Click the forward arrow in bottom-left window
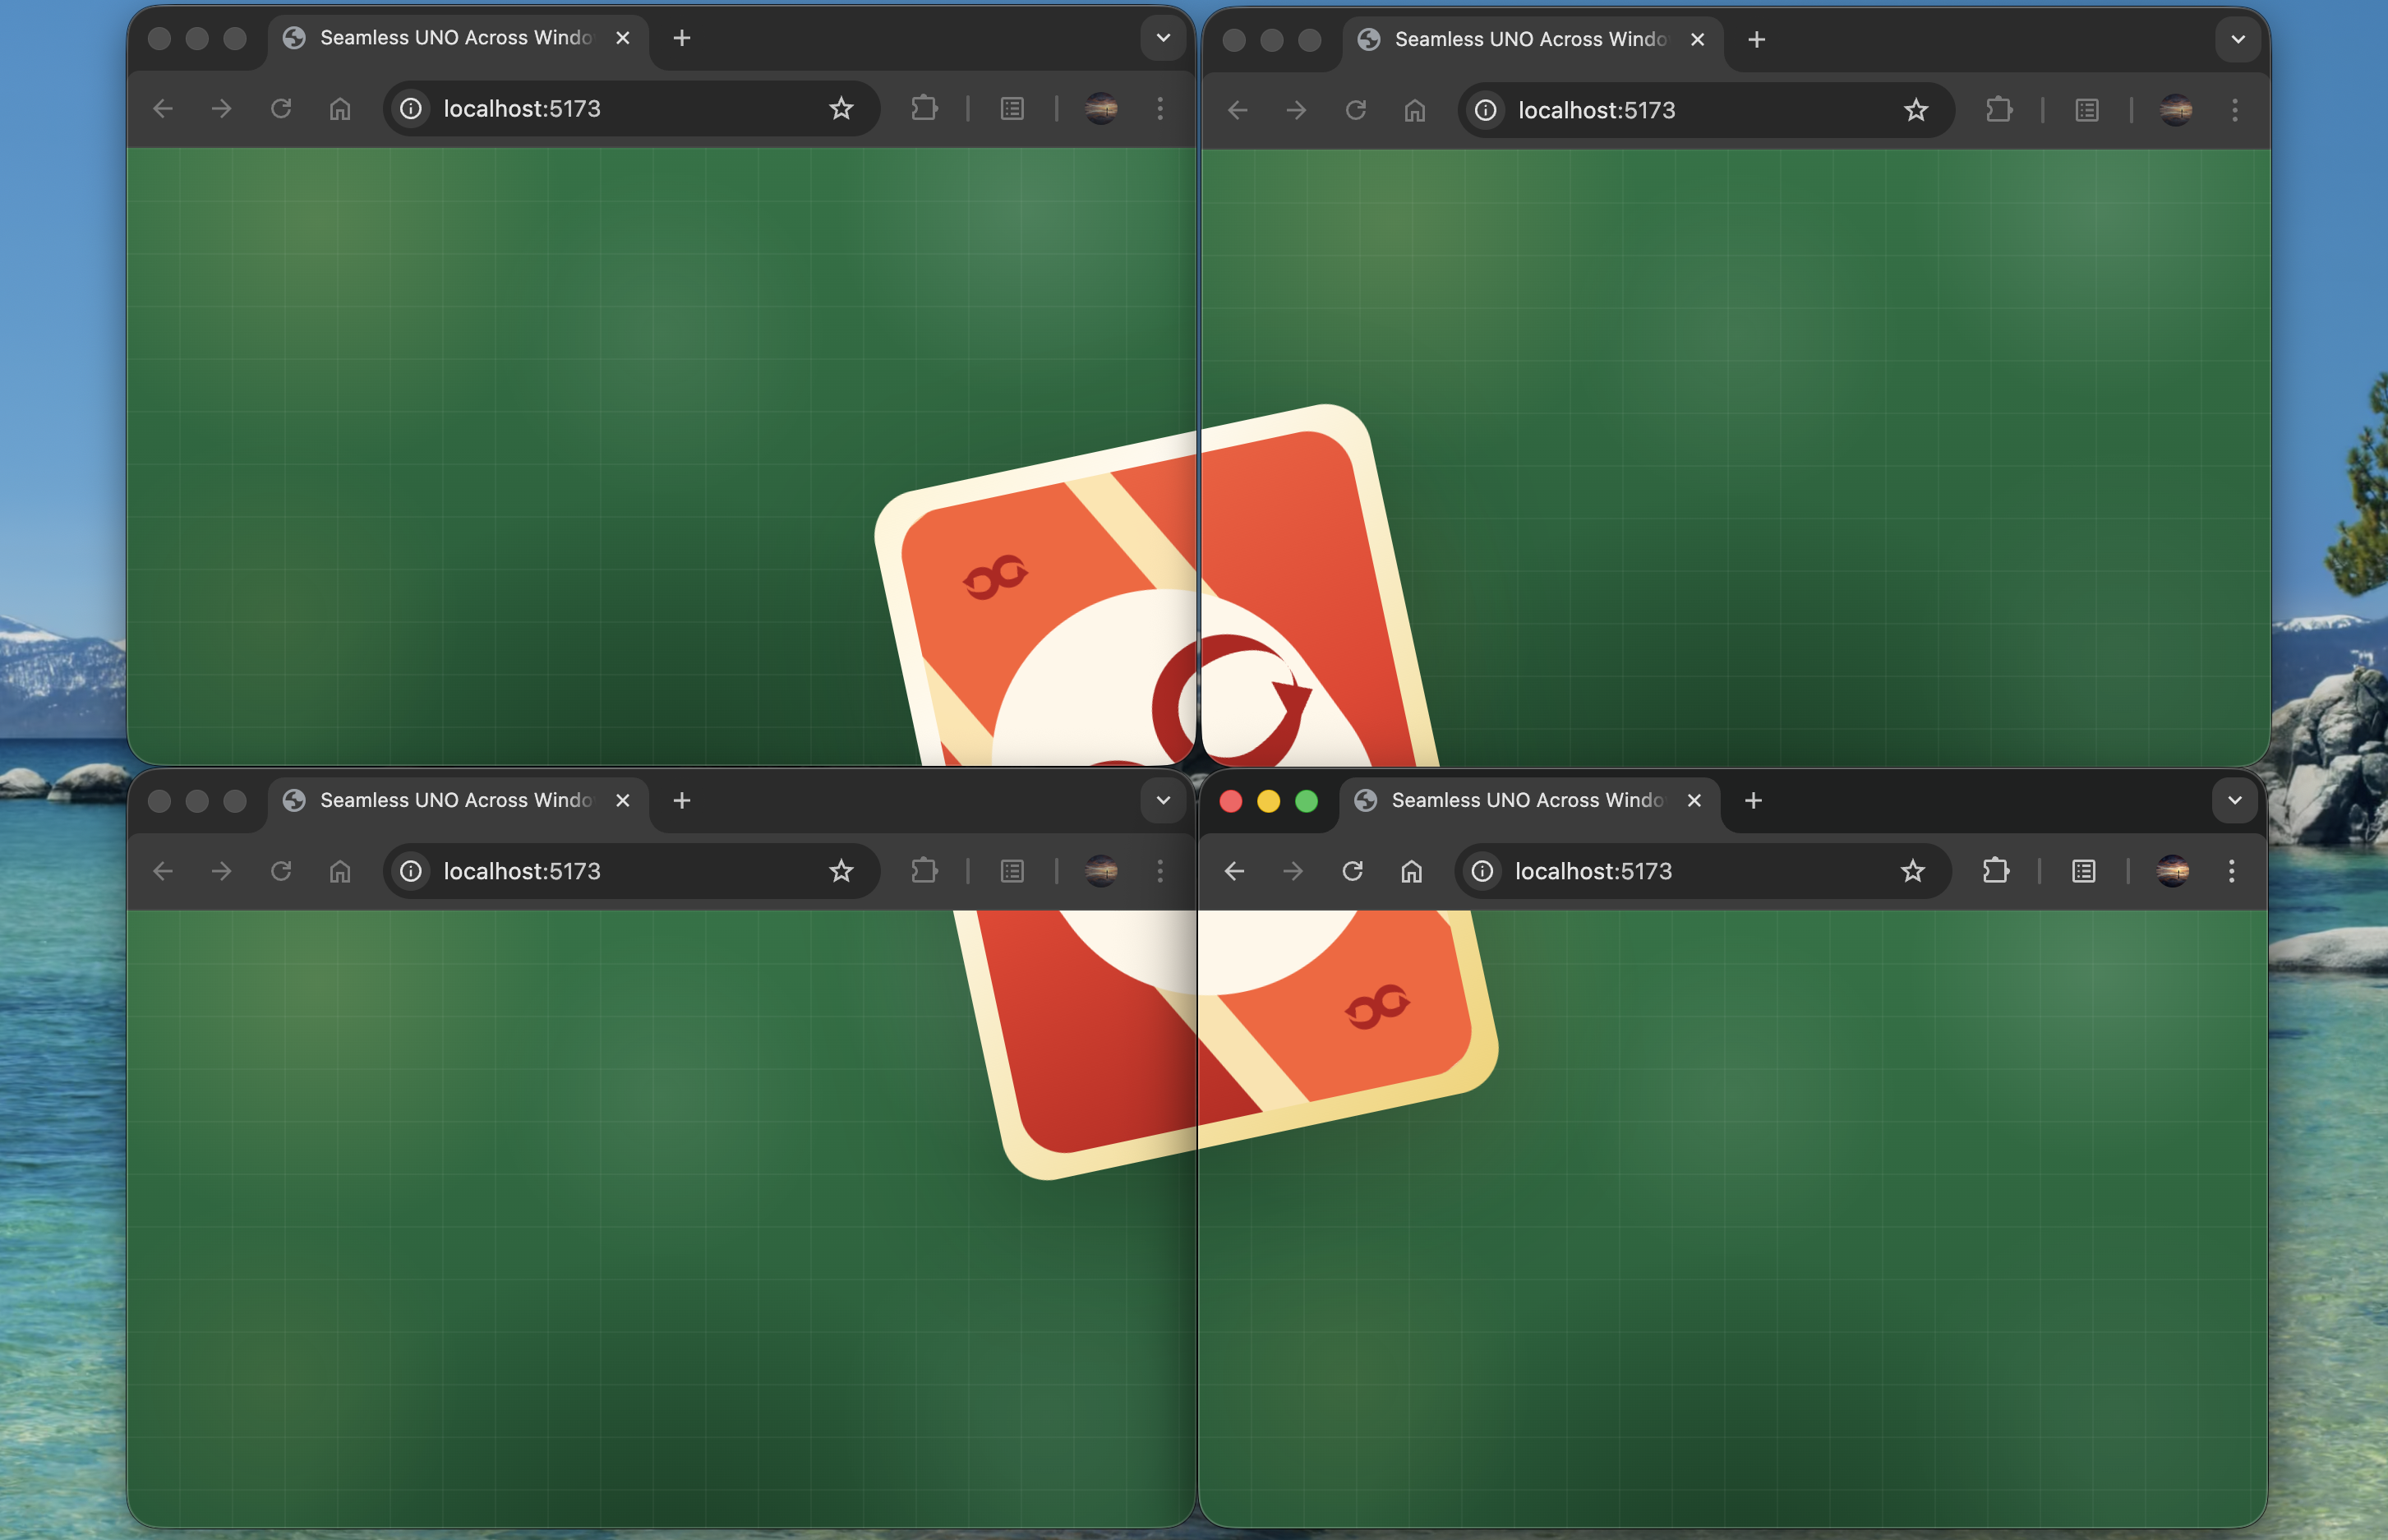Screen dimensions: 2388x1540 (x=222, y=871)
